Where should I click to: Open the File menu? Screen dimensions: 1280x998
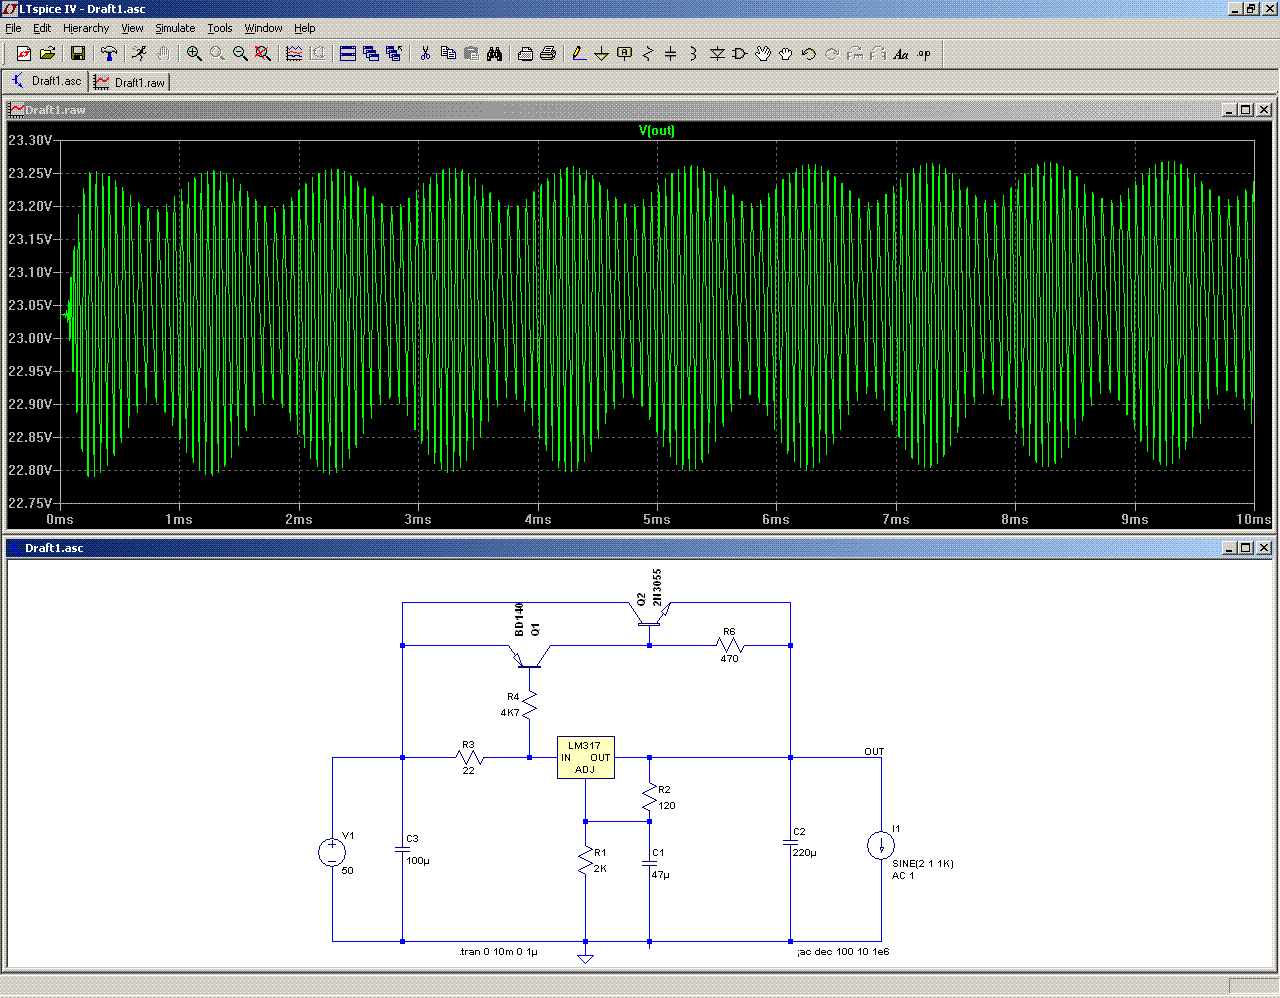pyautogui.click(x=13, y=28)
